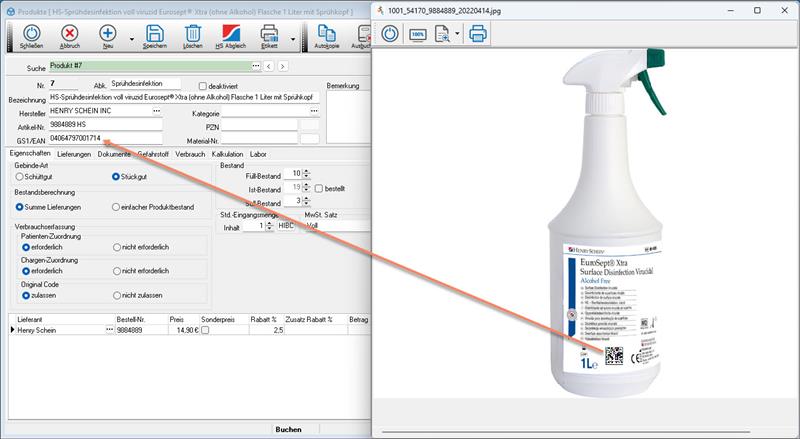Delete the product using Löschen trash icon
Image resolution: width=800 pixels, height=439 pixels.
pos(193,34)
